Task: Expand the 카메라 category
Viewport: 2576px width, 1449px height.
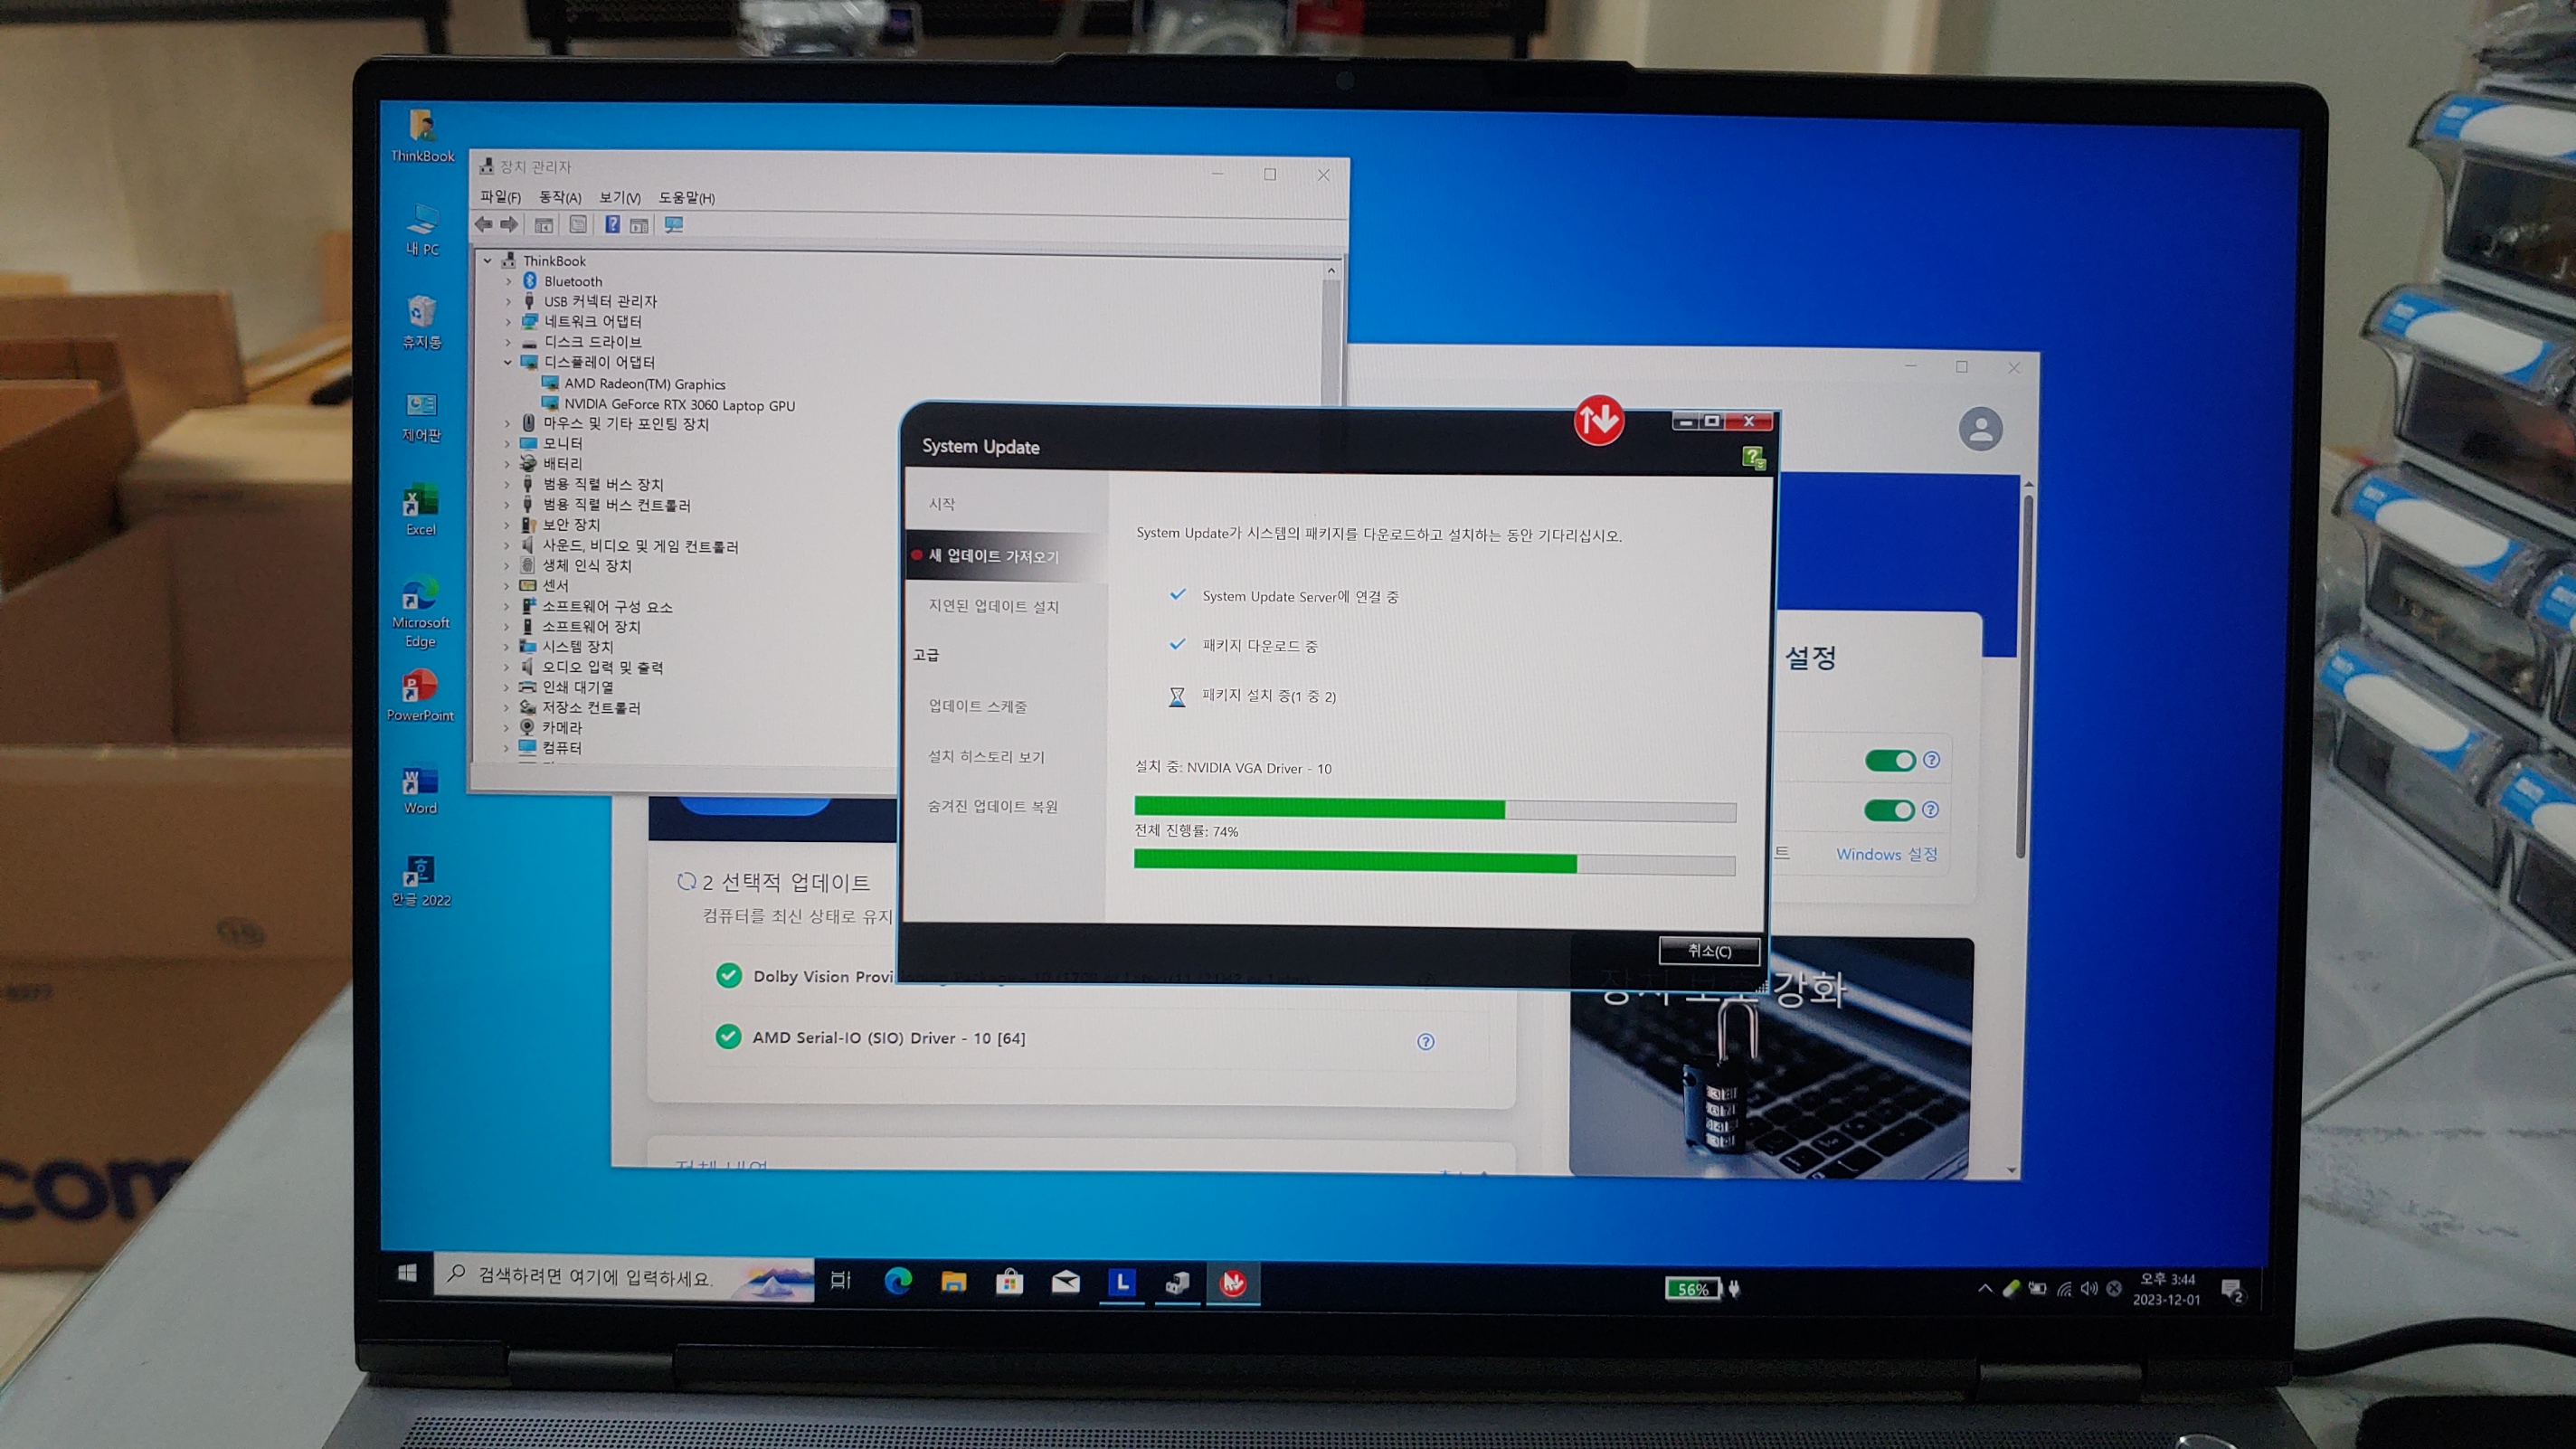Action: (506, 728)
